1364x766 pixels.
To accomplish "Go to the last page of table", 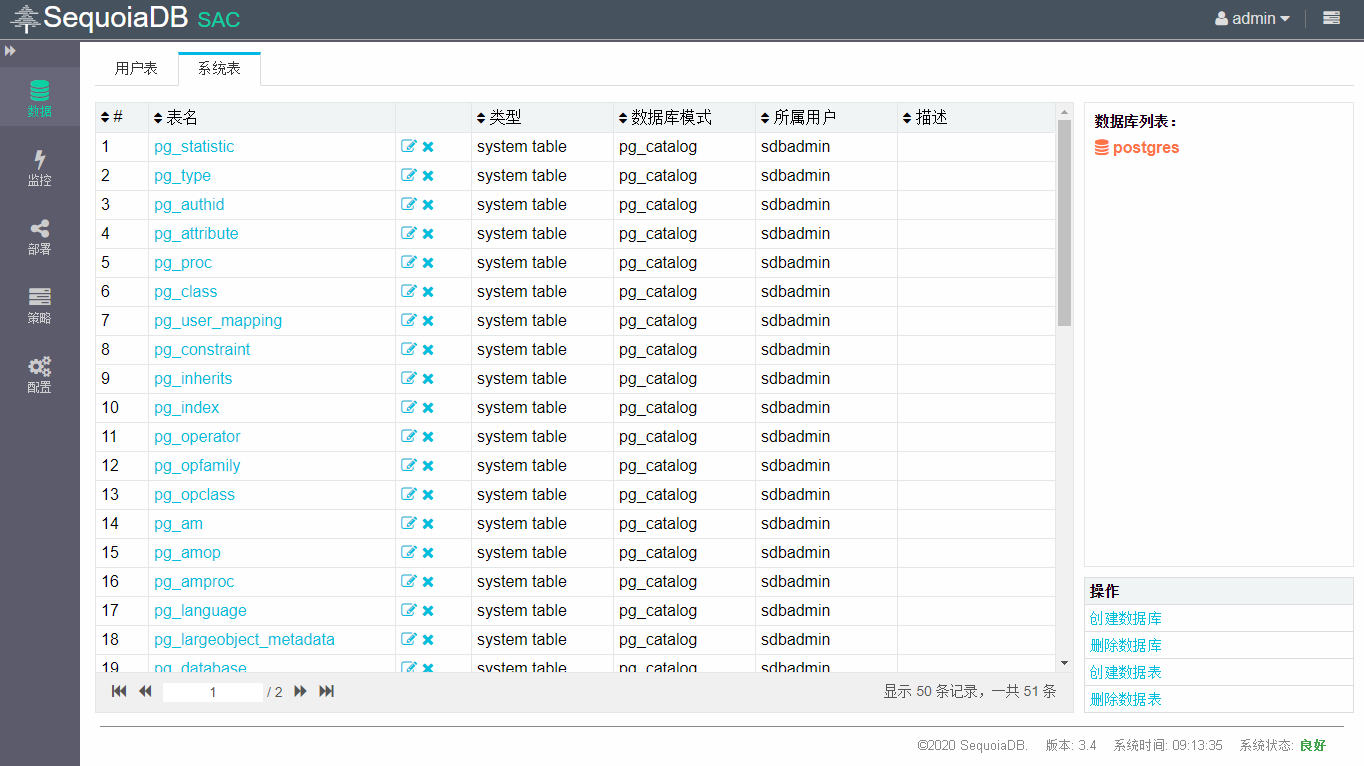I will point(326,691).
